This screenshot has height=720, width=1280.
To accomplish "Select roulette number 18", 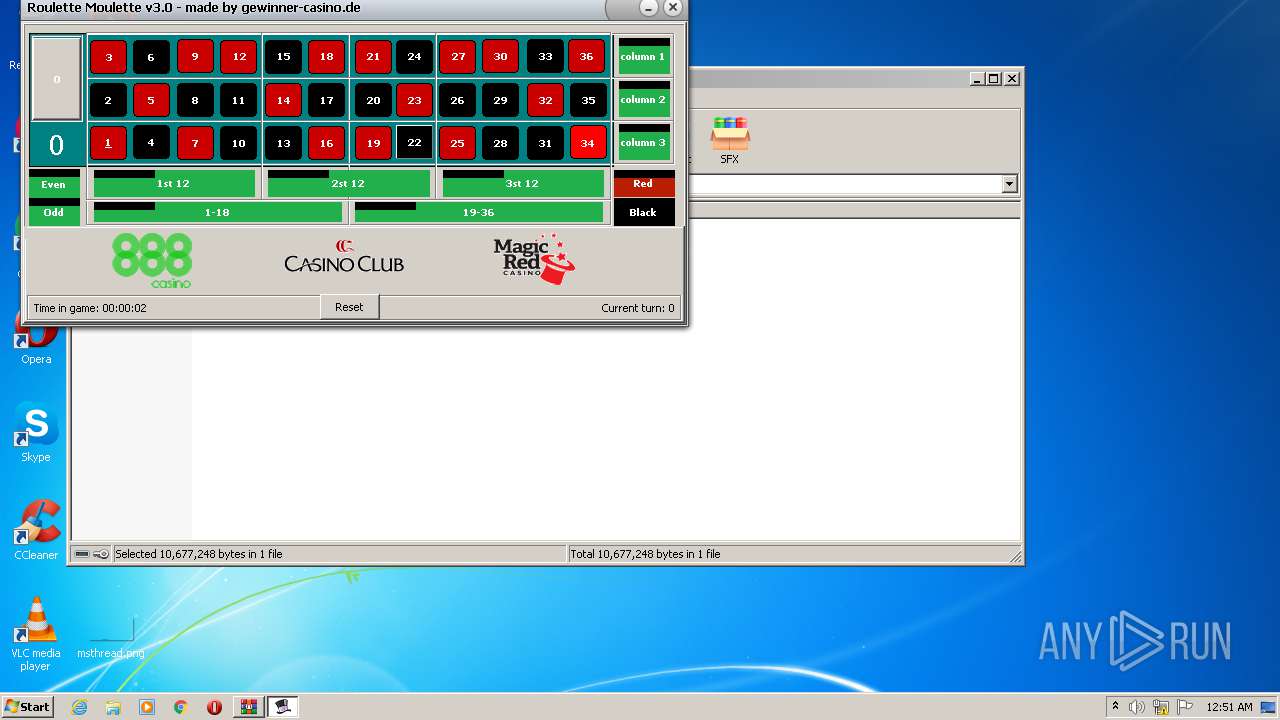I will click(x=326, y=57).
